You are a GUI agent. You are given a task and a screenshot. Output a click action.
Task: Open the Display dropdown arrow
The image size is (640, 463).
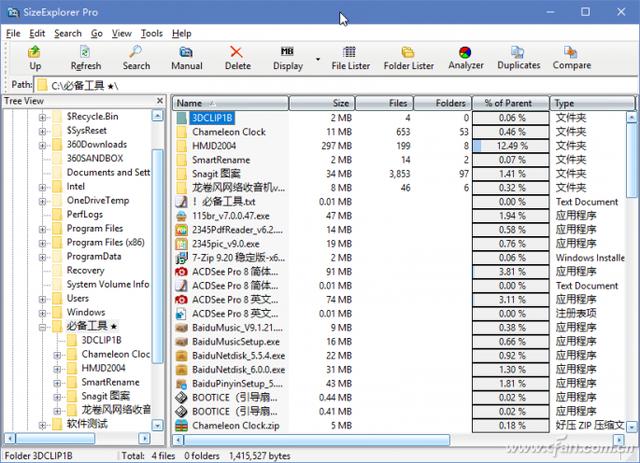point(318,59)
